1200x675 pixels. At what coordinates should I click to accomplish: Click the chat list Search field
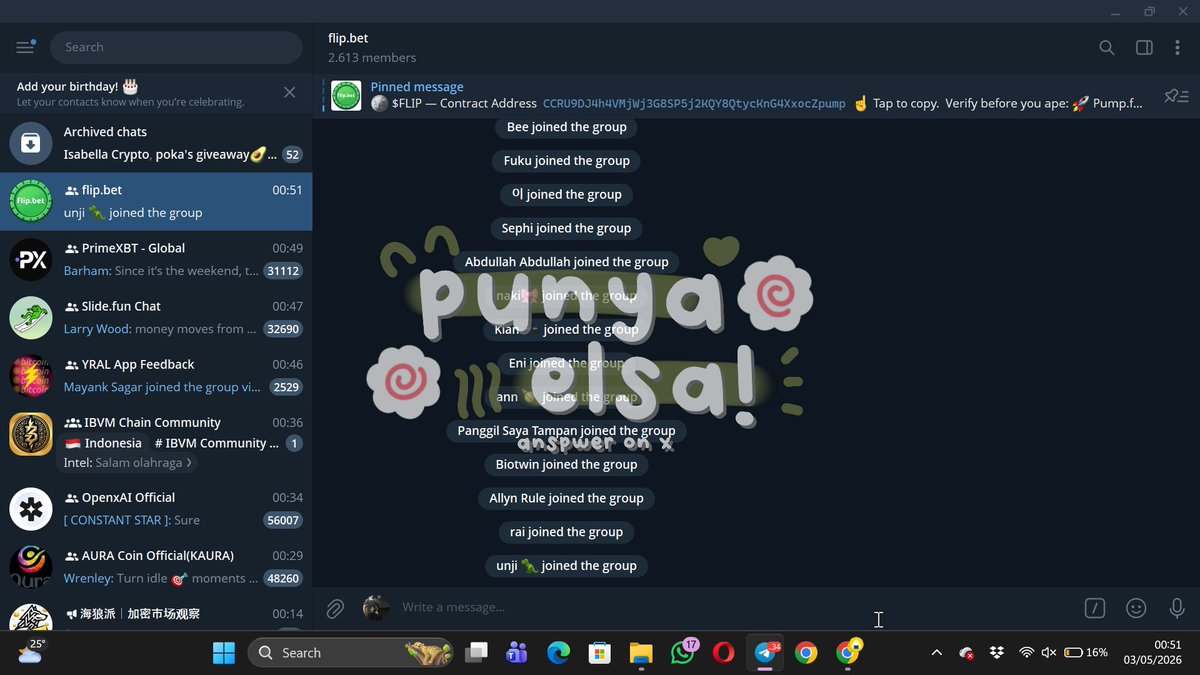[x=175, y=47]
